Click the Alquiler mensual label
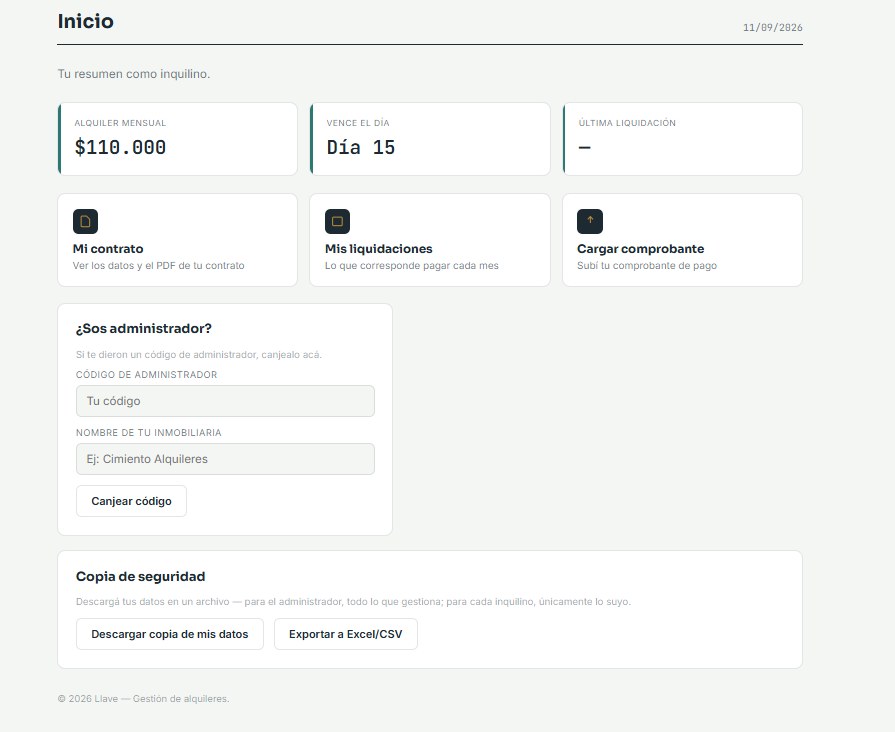 click(x=120, y=123)
